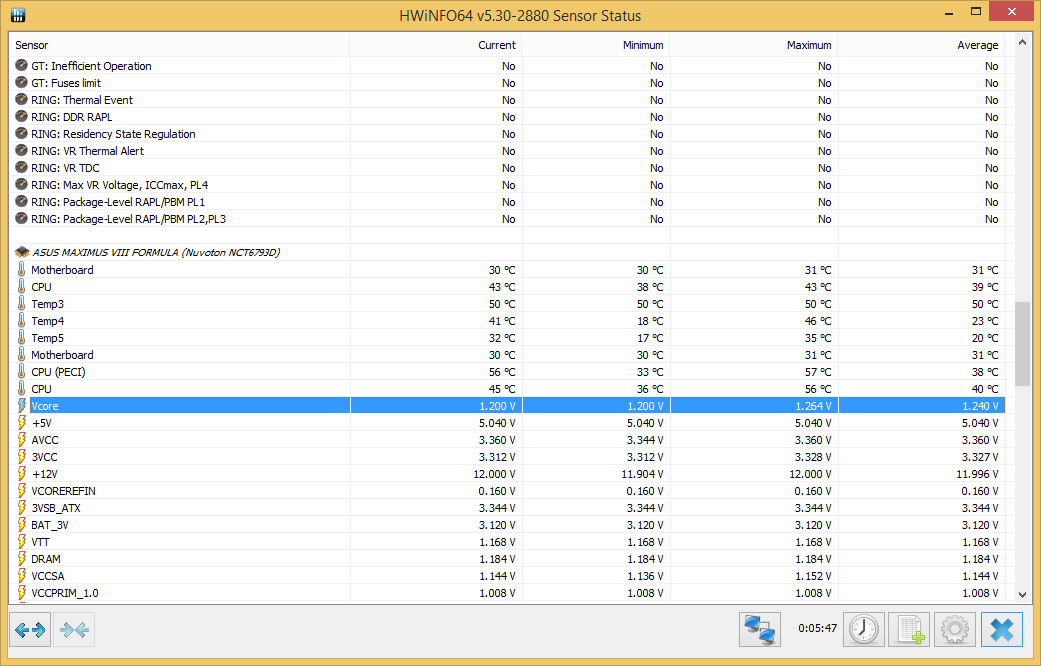Minimize the HWiNFO64 window

pyautogui.click(x=949, y=13)
